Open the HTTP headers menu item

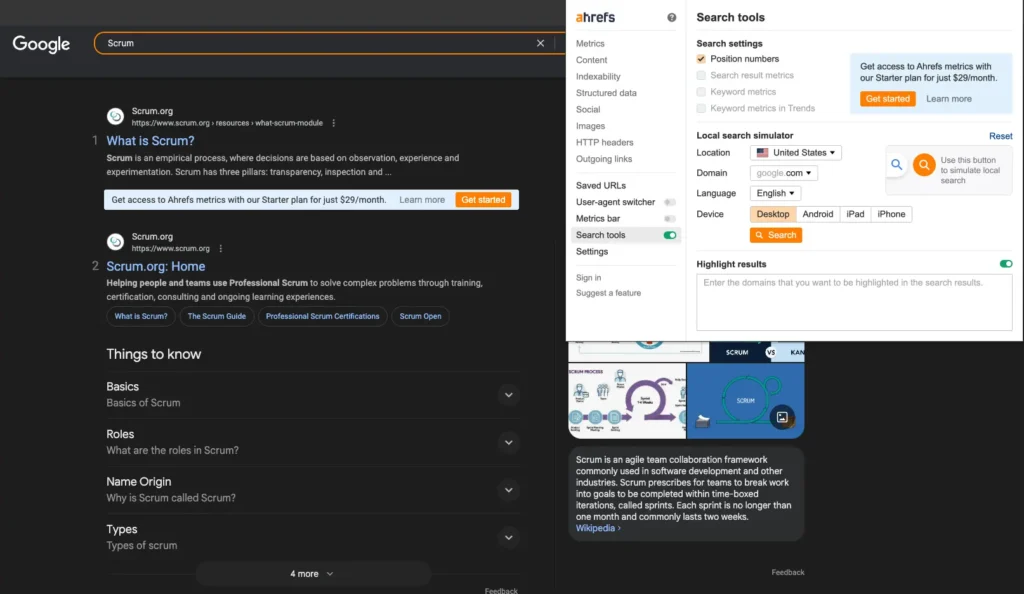click(x=605, y=142)
